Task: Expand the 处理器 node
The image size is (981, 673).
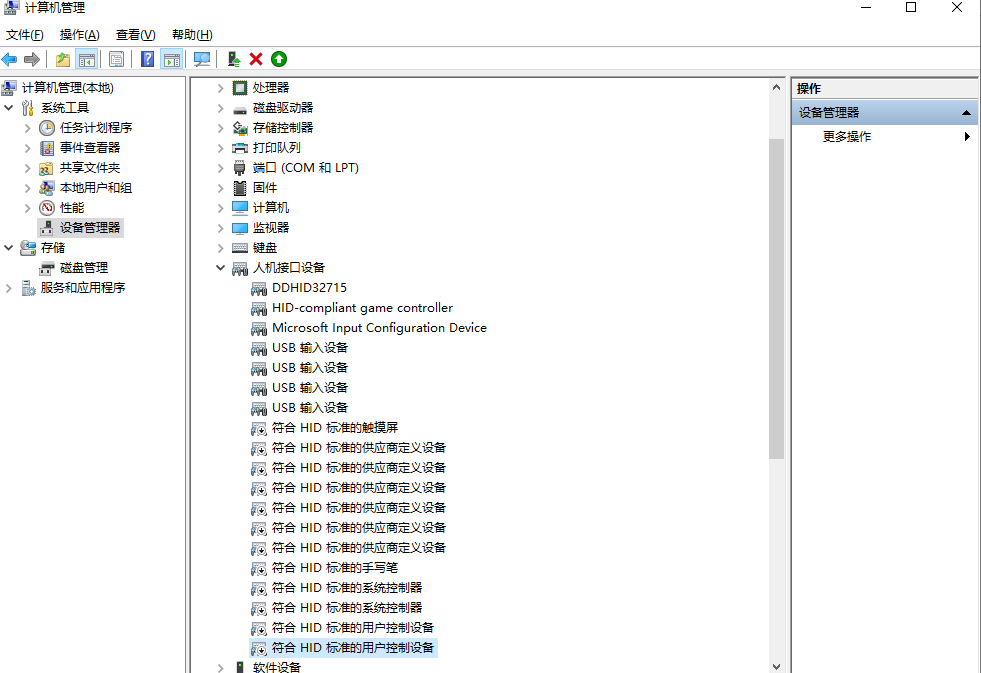Action: [220, 88]
